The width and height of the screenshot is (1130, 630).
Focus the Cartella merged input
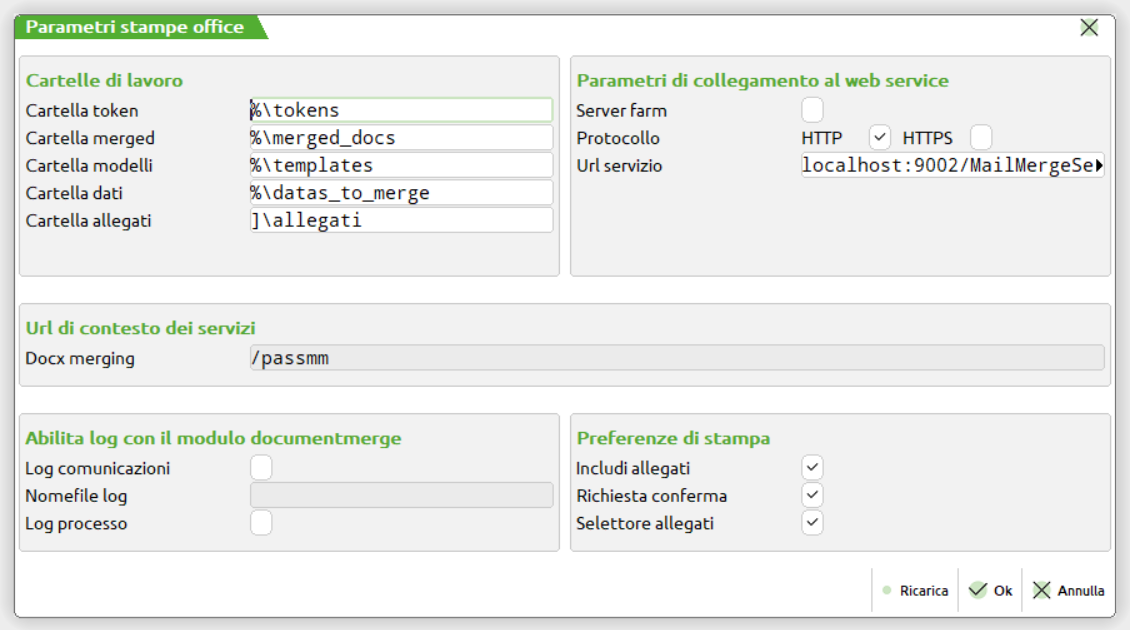400,138
